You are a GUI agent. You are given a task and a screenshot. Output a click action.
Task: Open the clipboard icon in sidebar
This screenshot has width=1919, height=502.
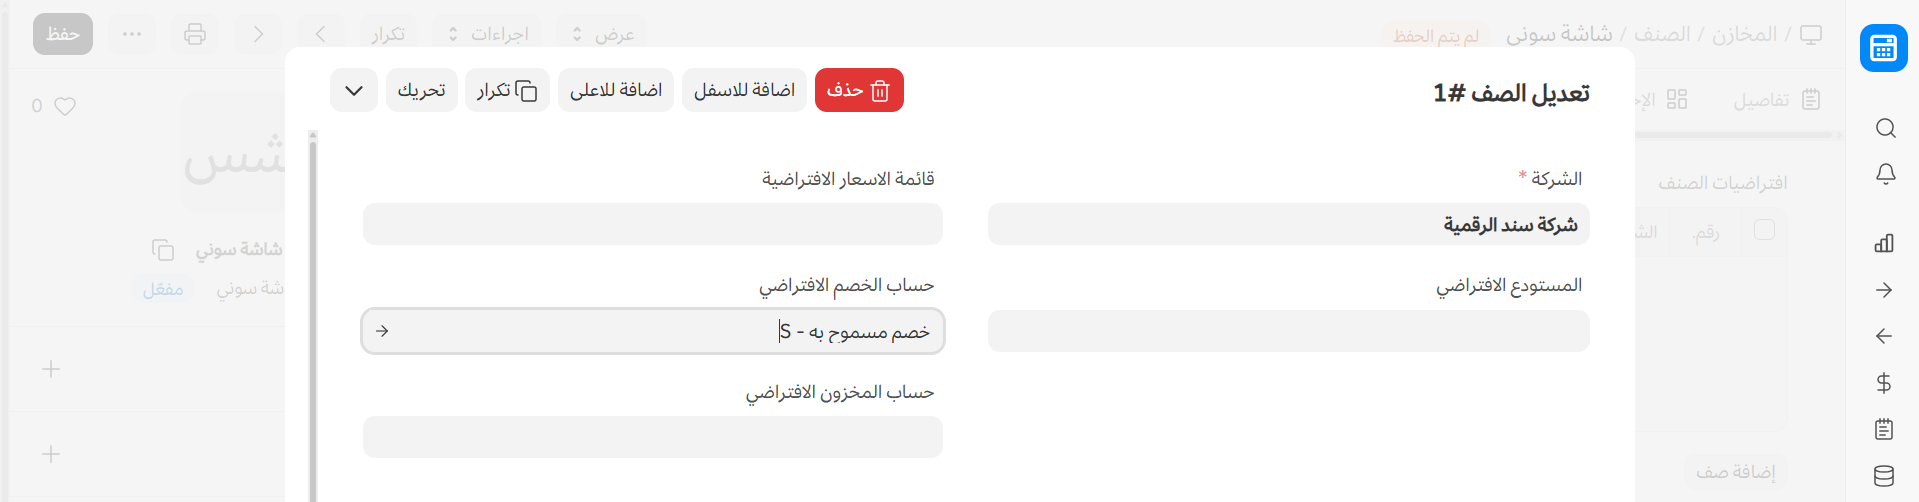1884,429
